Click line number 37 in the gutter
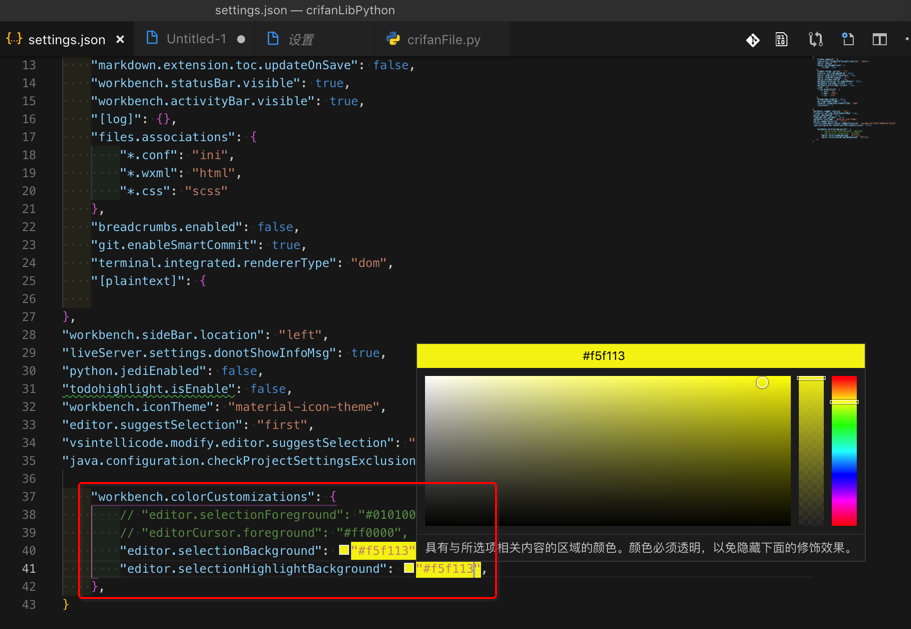Viewport: 911px width, 629px height. click(29, 497)
